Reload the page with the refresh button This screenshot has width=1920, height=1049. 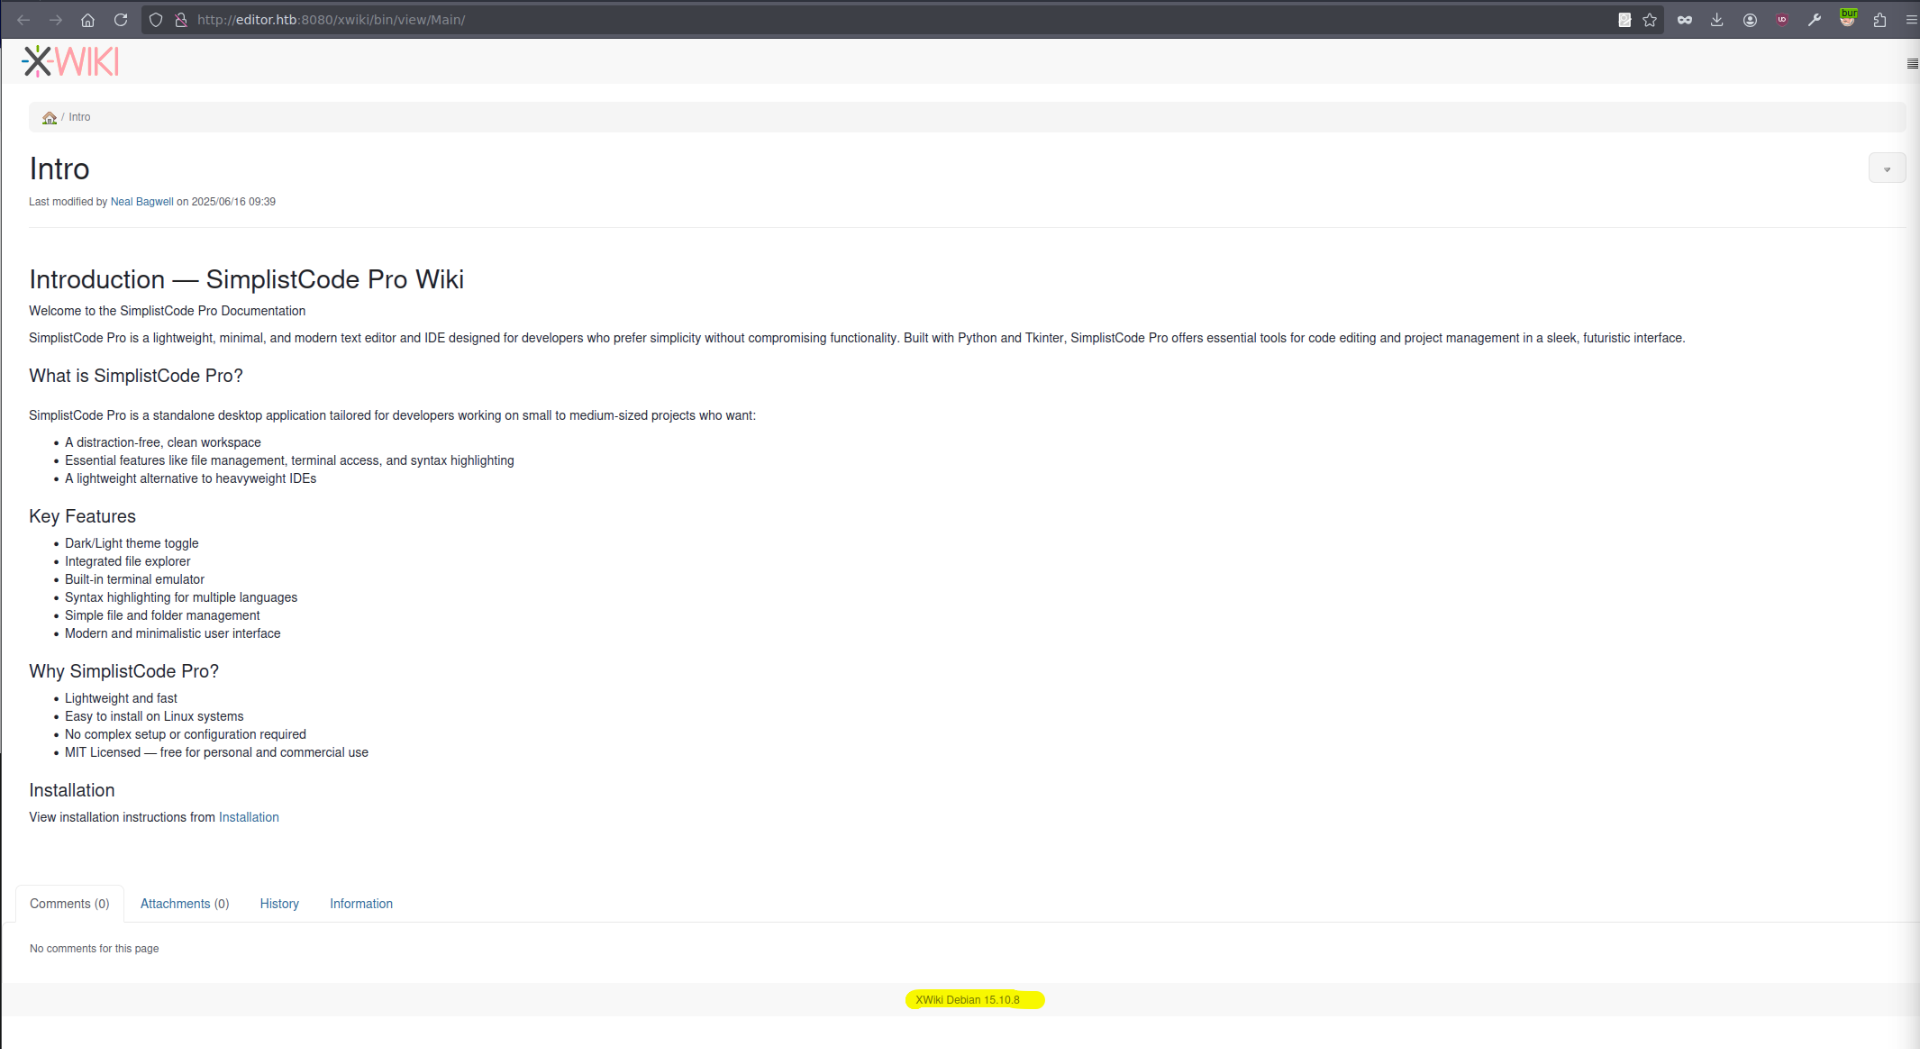(121, 20)
